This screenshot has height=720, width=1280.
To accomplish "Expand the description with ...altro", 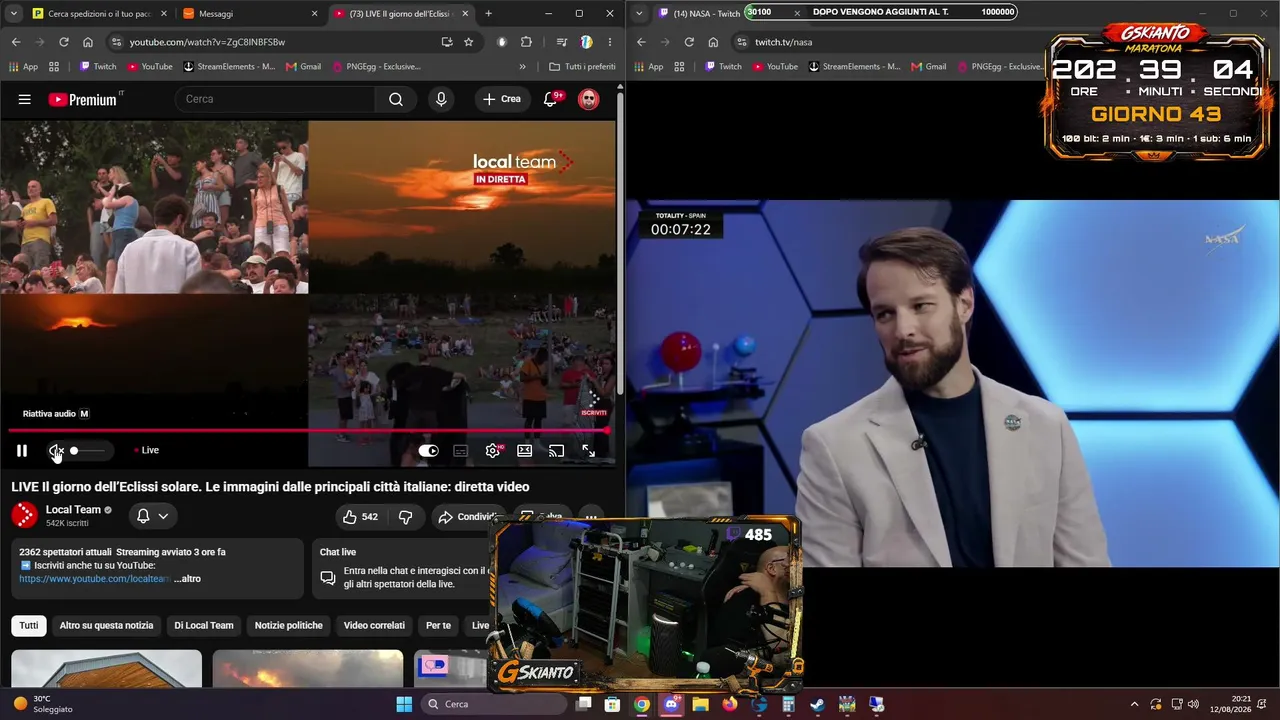I will tap(187, 579).
